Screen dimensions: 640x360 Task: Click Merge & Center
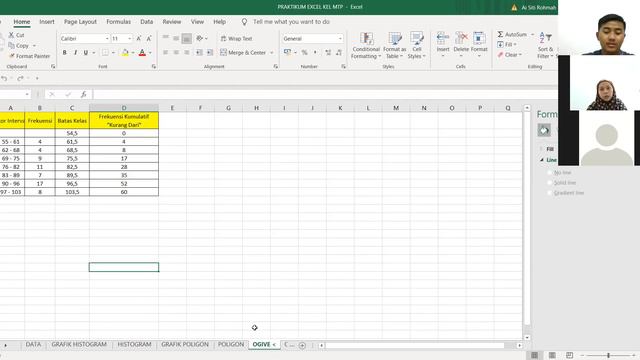pos(243,53)
